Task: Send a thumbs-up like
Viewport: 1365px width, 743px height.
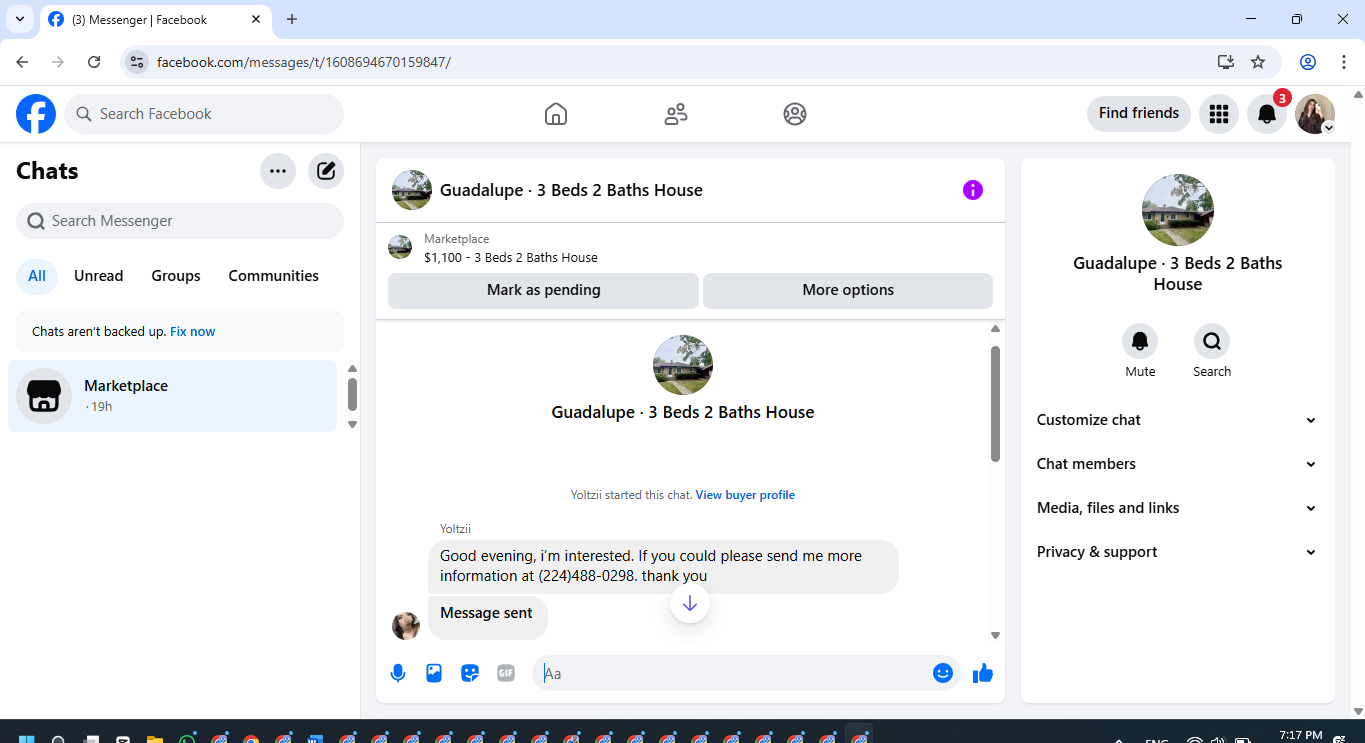Action: [983, 673]
